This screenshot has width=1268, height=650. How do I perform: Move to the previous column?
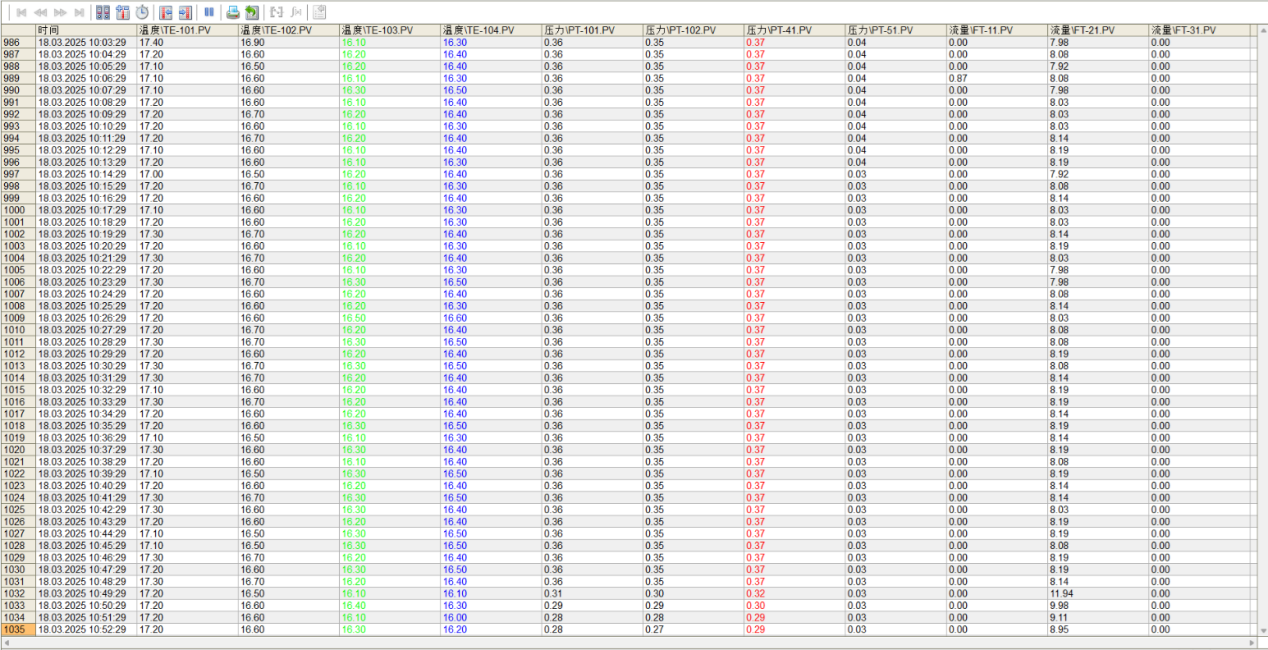coord(166,13)
